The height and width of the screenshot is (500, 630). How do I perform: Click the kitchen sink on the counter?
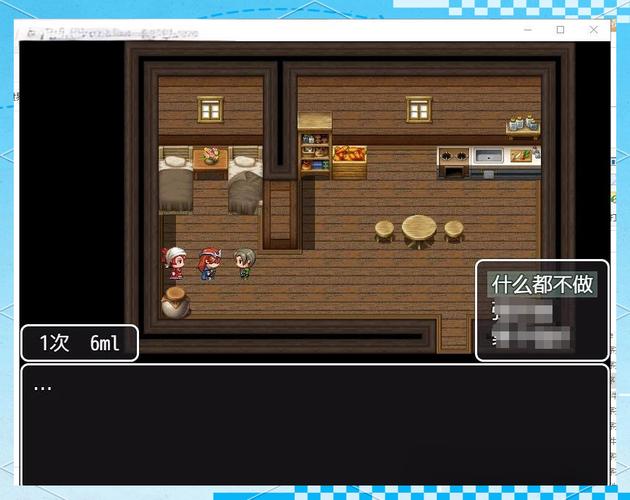click(x=489, y=158)
